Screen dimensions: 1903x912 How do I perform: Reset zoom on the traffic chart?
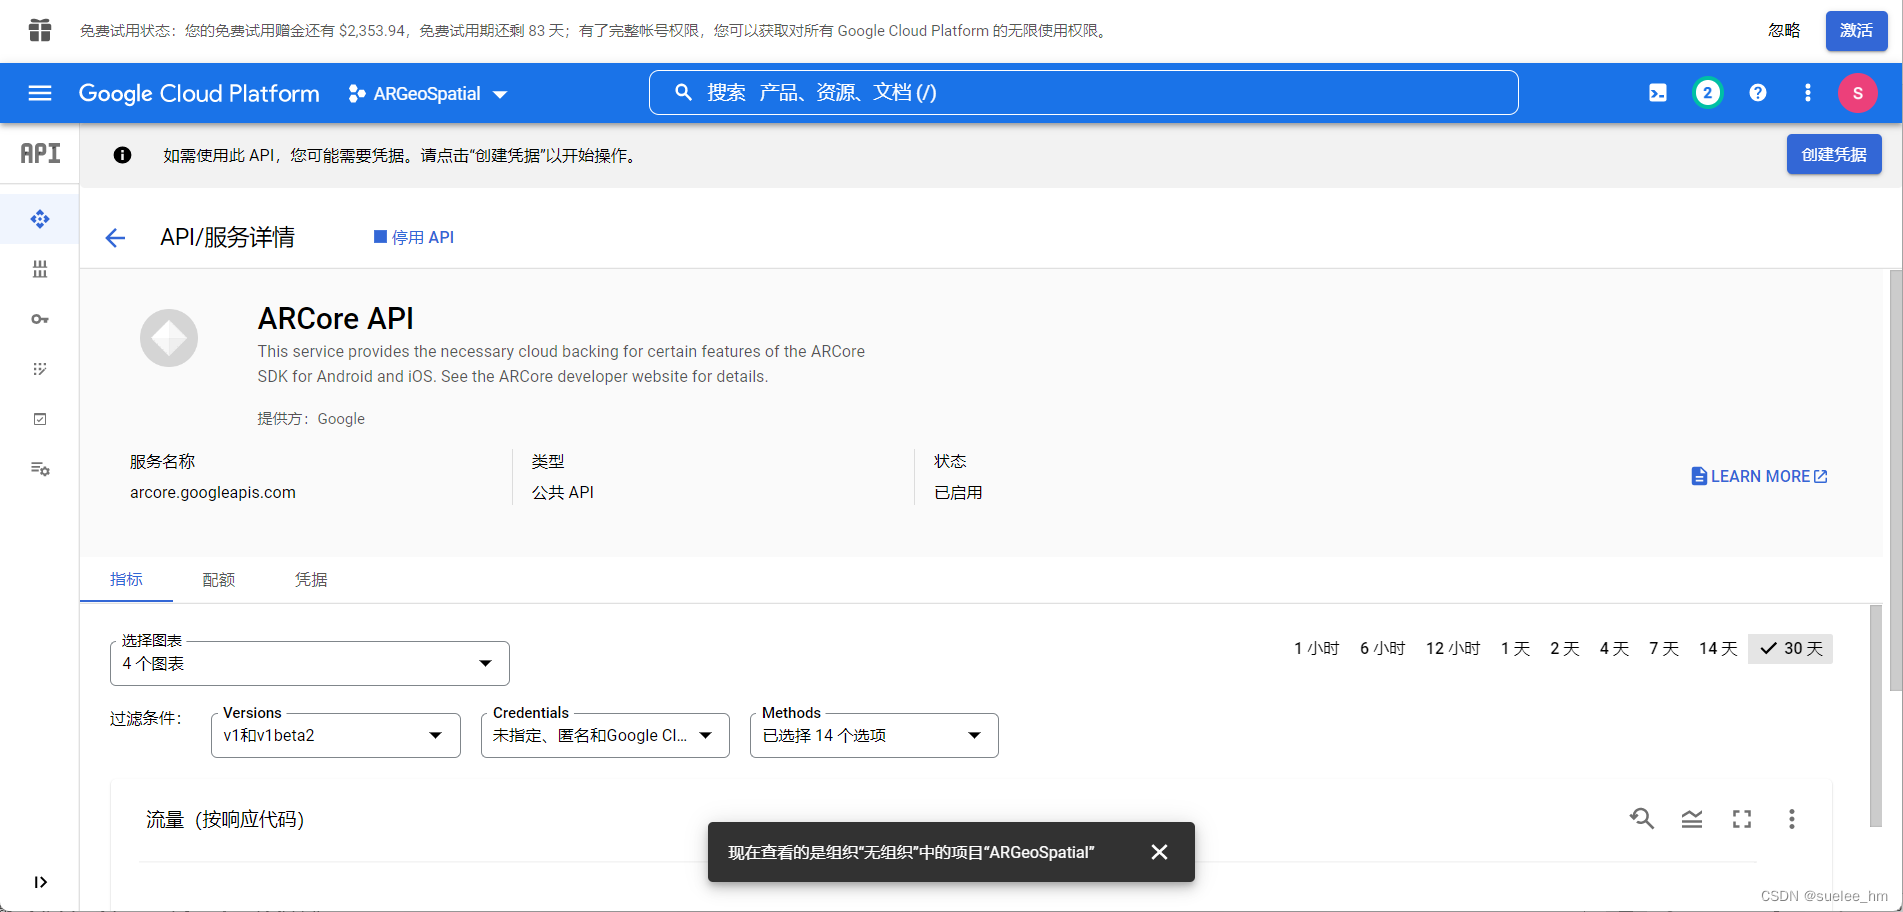[x=1642, y=819]
